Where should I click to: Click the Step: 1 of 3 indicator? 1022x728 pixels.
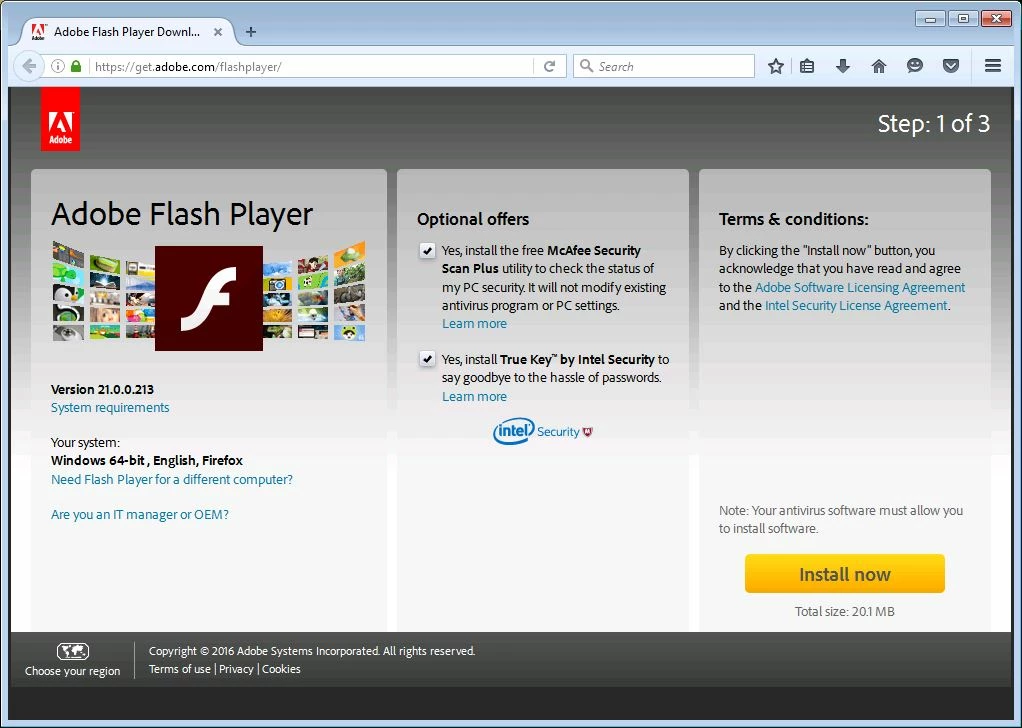933,124
